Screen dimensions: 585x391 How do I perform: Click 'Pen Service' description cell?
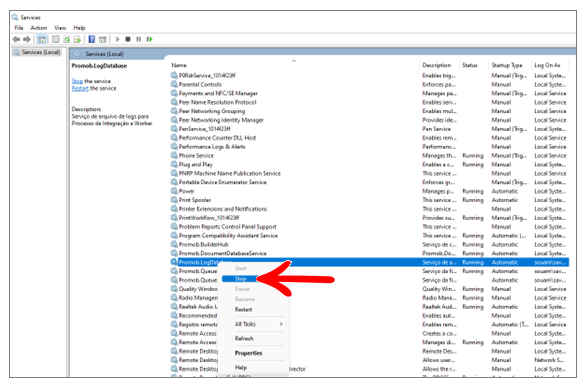(x=437, y=129)
